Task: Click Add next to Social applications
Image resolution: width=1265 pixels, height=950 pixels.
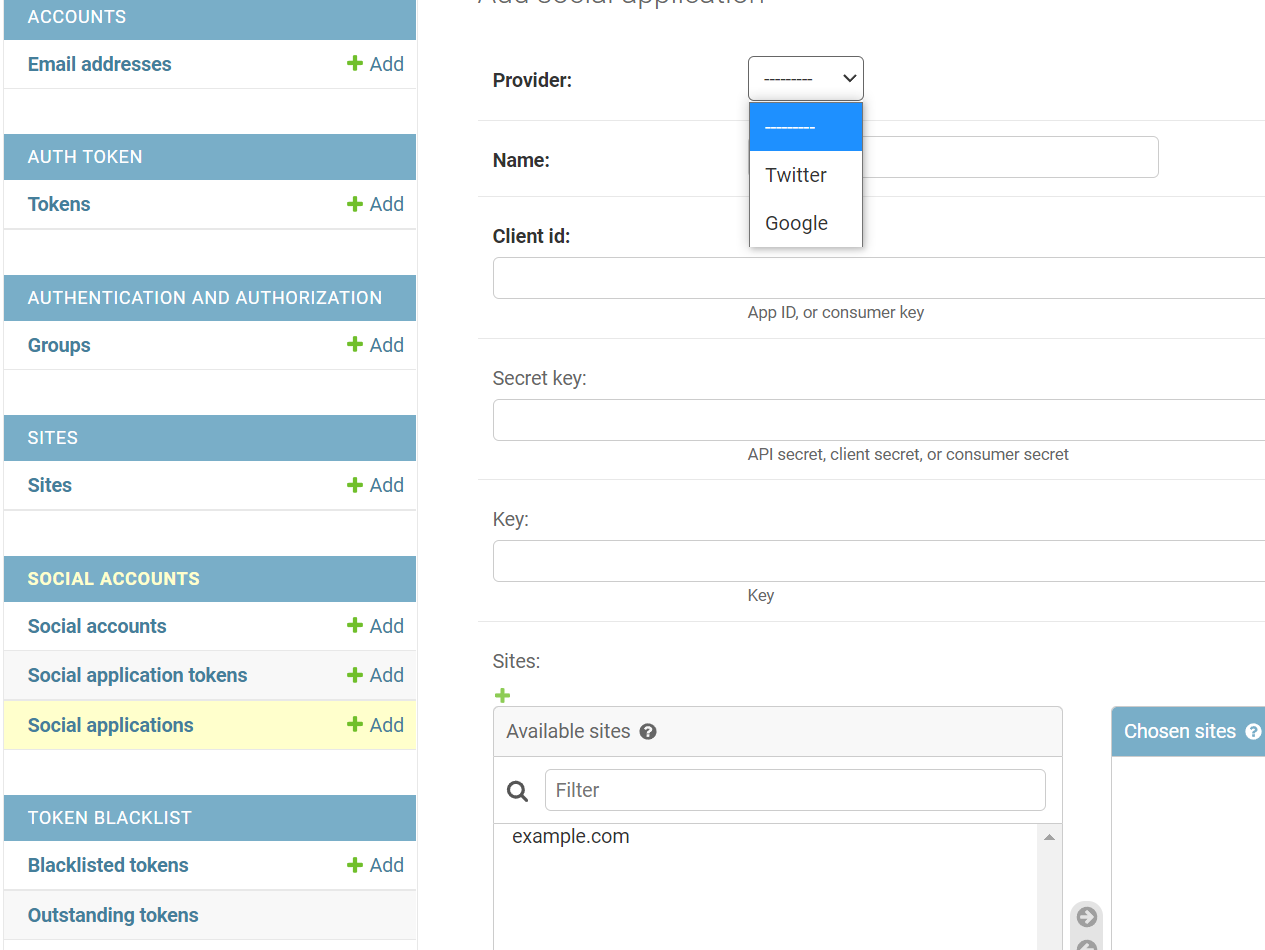Action: tap(375, 725)
